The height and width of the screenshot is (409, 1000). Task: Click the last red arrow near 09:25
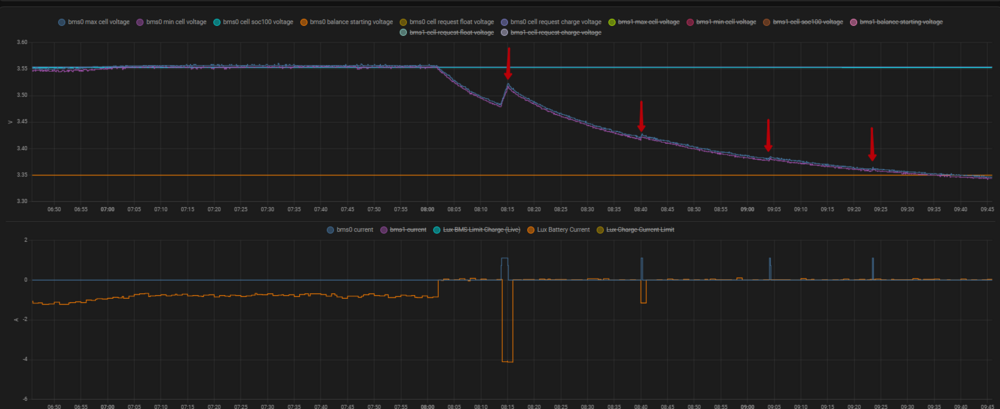click(872, 144)
